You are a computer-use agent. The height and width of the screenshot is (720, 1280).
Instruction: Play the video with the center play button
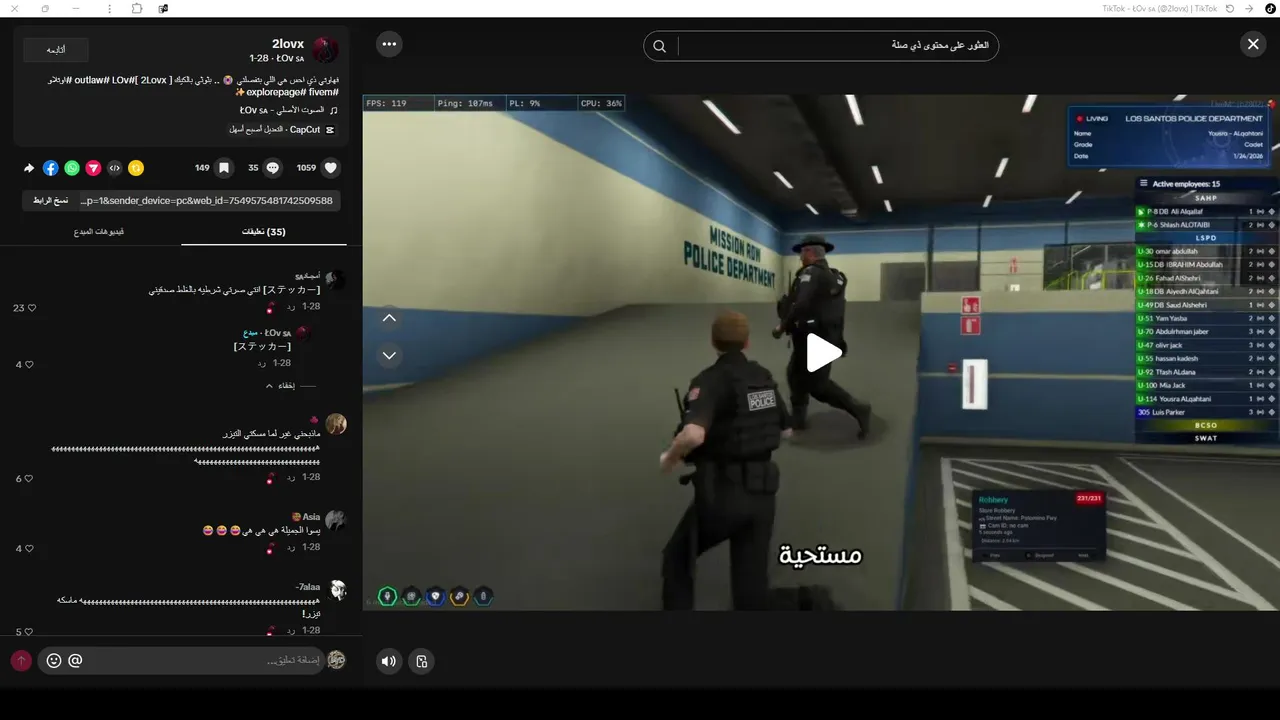(823, 352)
